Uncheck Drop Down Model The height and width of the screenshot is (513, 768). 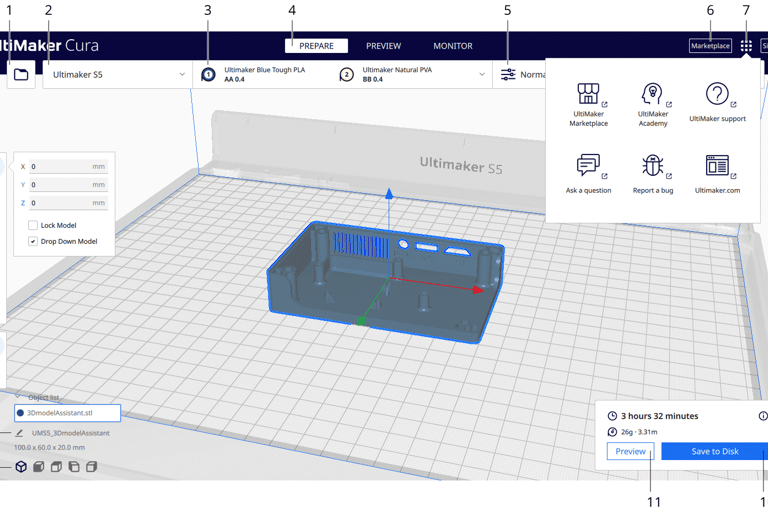pos(33,242)
